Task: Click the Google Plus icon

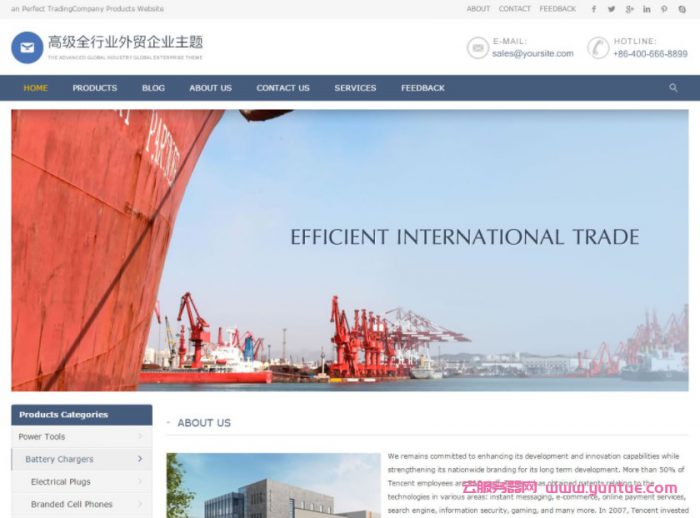Action: 629,9
